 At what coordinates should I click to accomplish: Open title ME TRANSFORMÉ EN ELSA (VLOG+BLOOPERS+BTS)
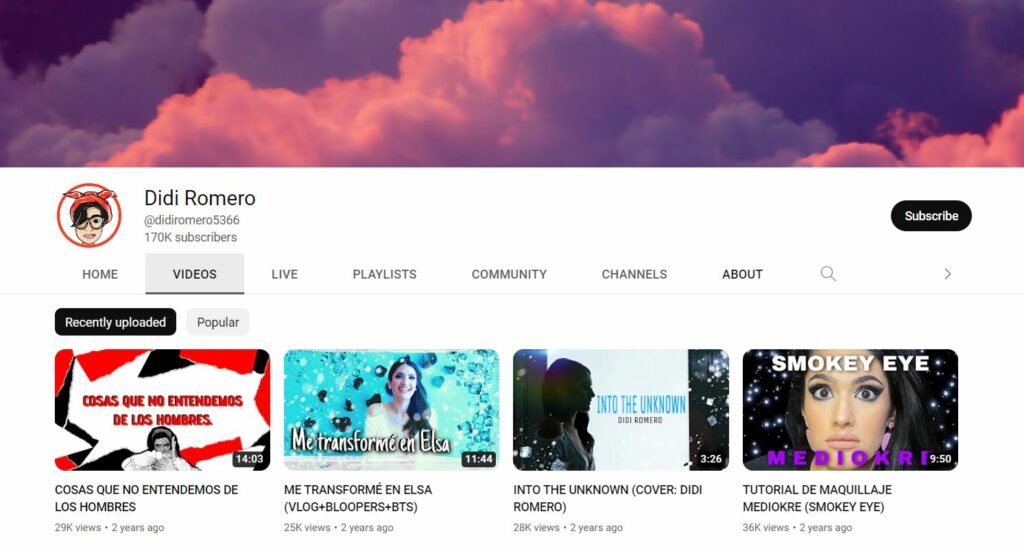coord(358,498)
